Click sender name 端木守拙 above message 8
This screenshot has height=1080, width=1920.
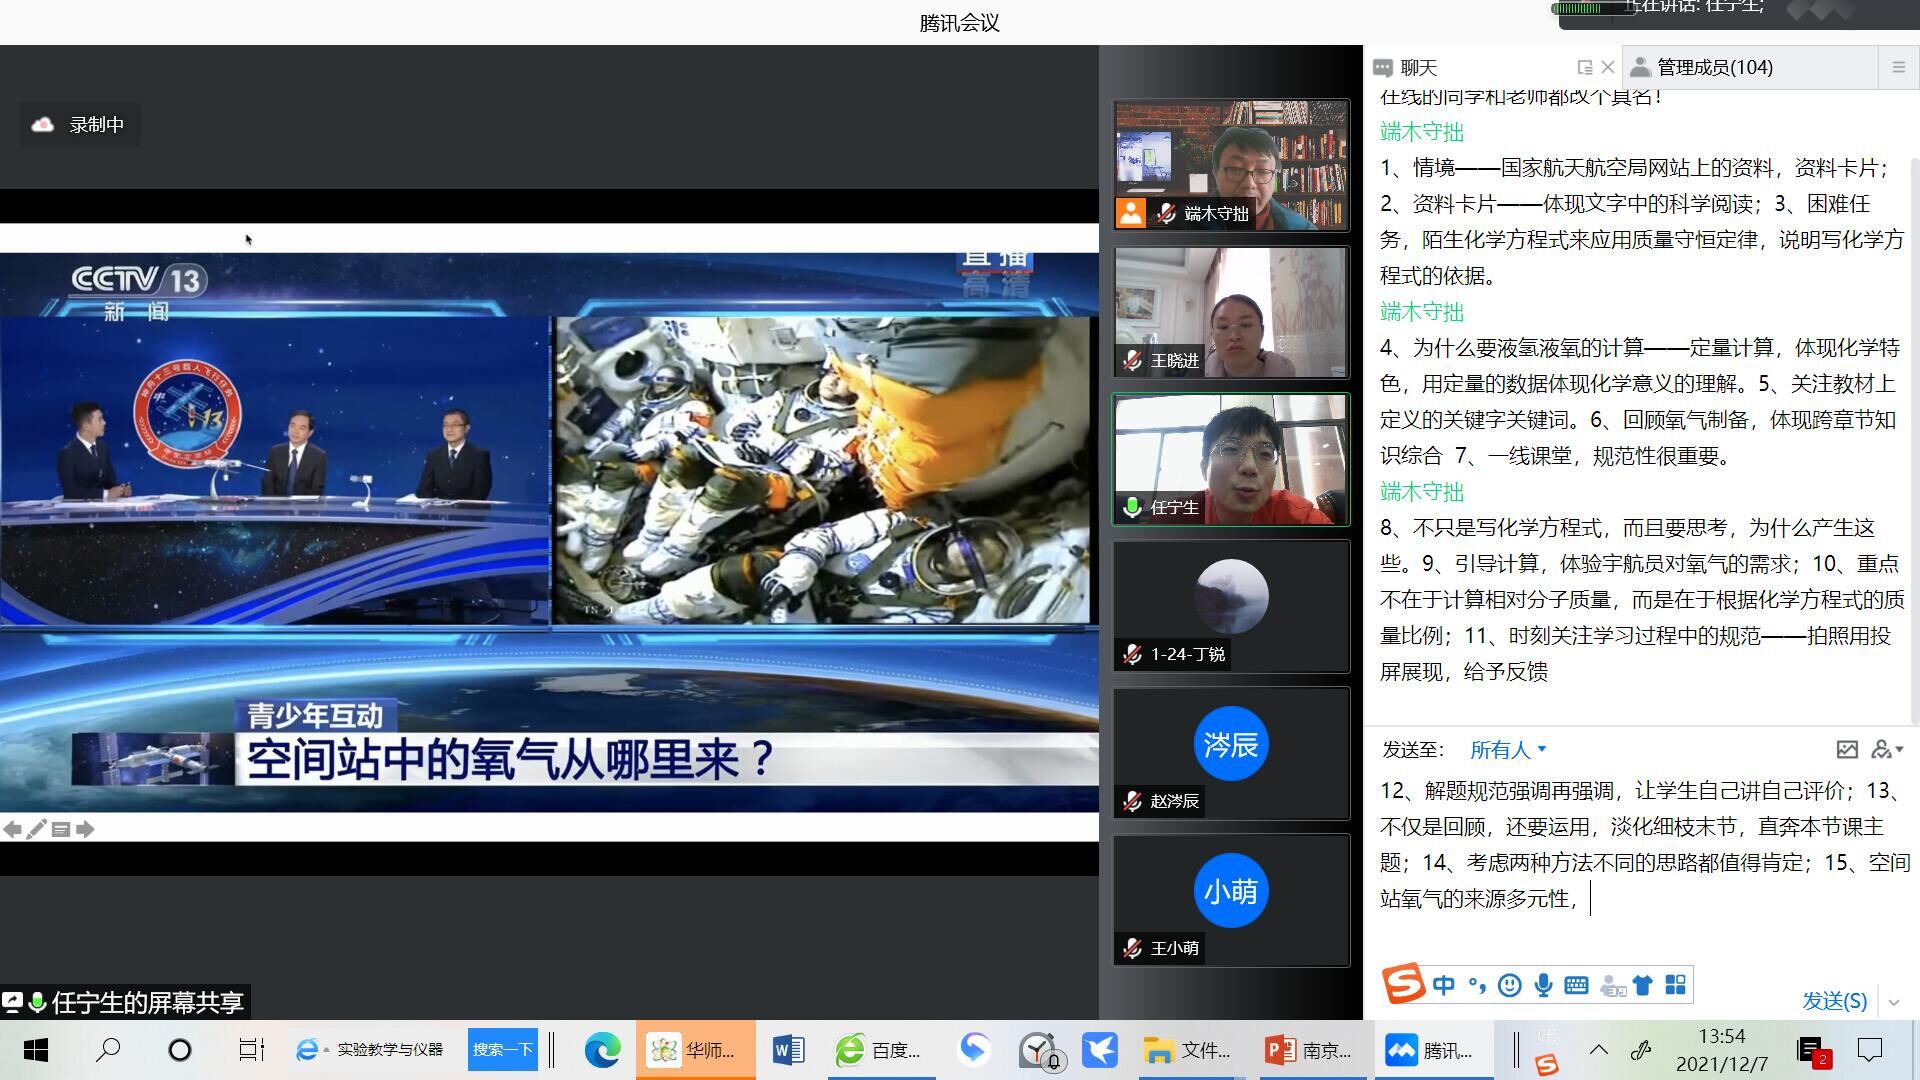pos(1422,492)
